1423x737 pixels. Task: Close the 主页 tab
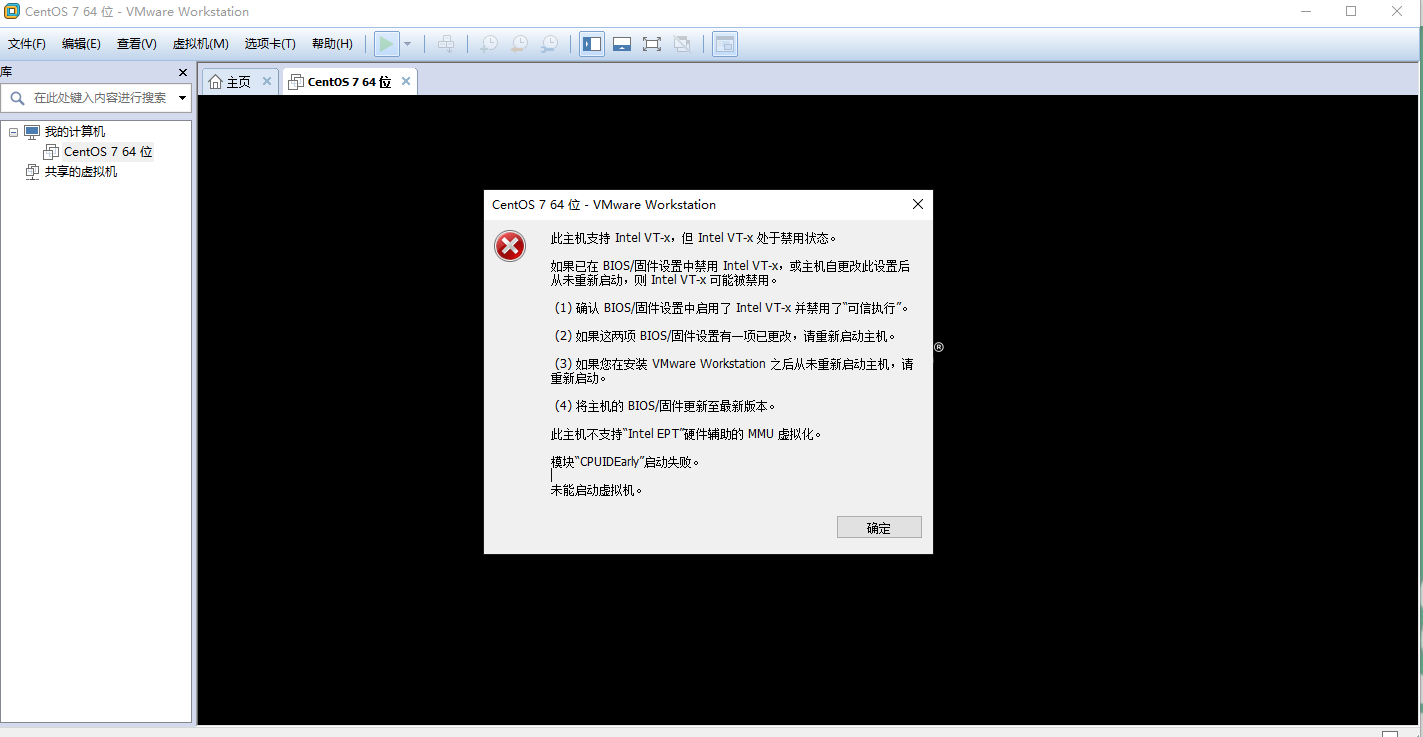[x=267, y=81]
